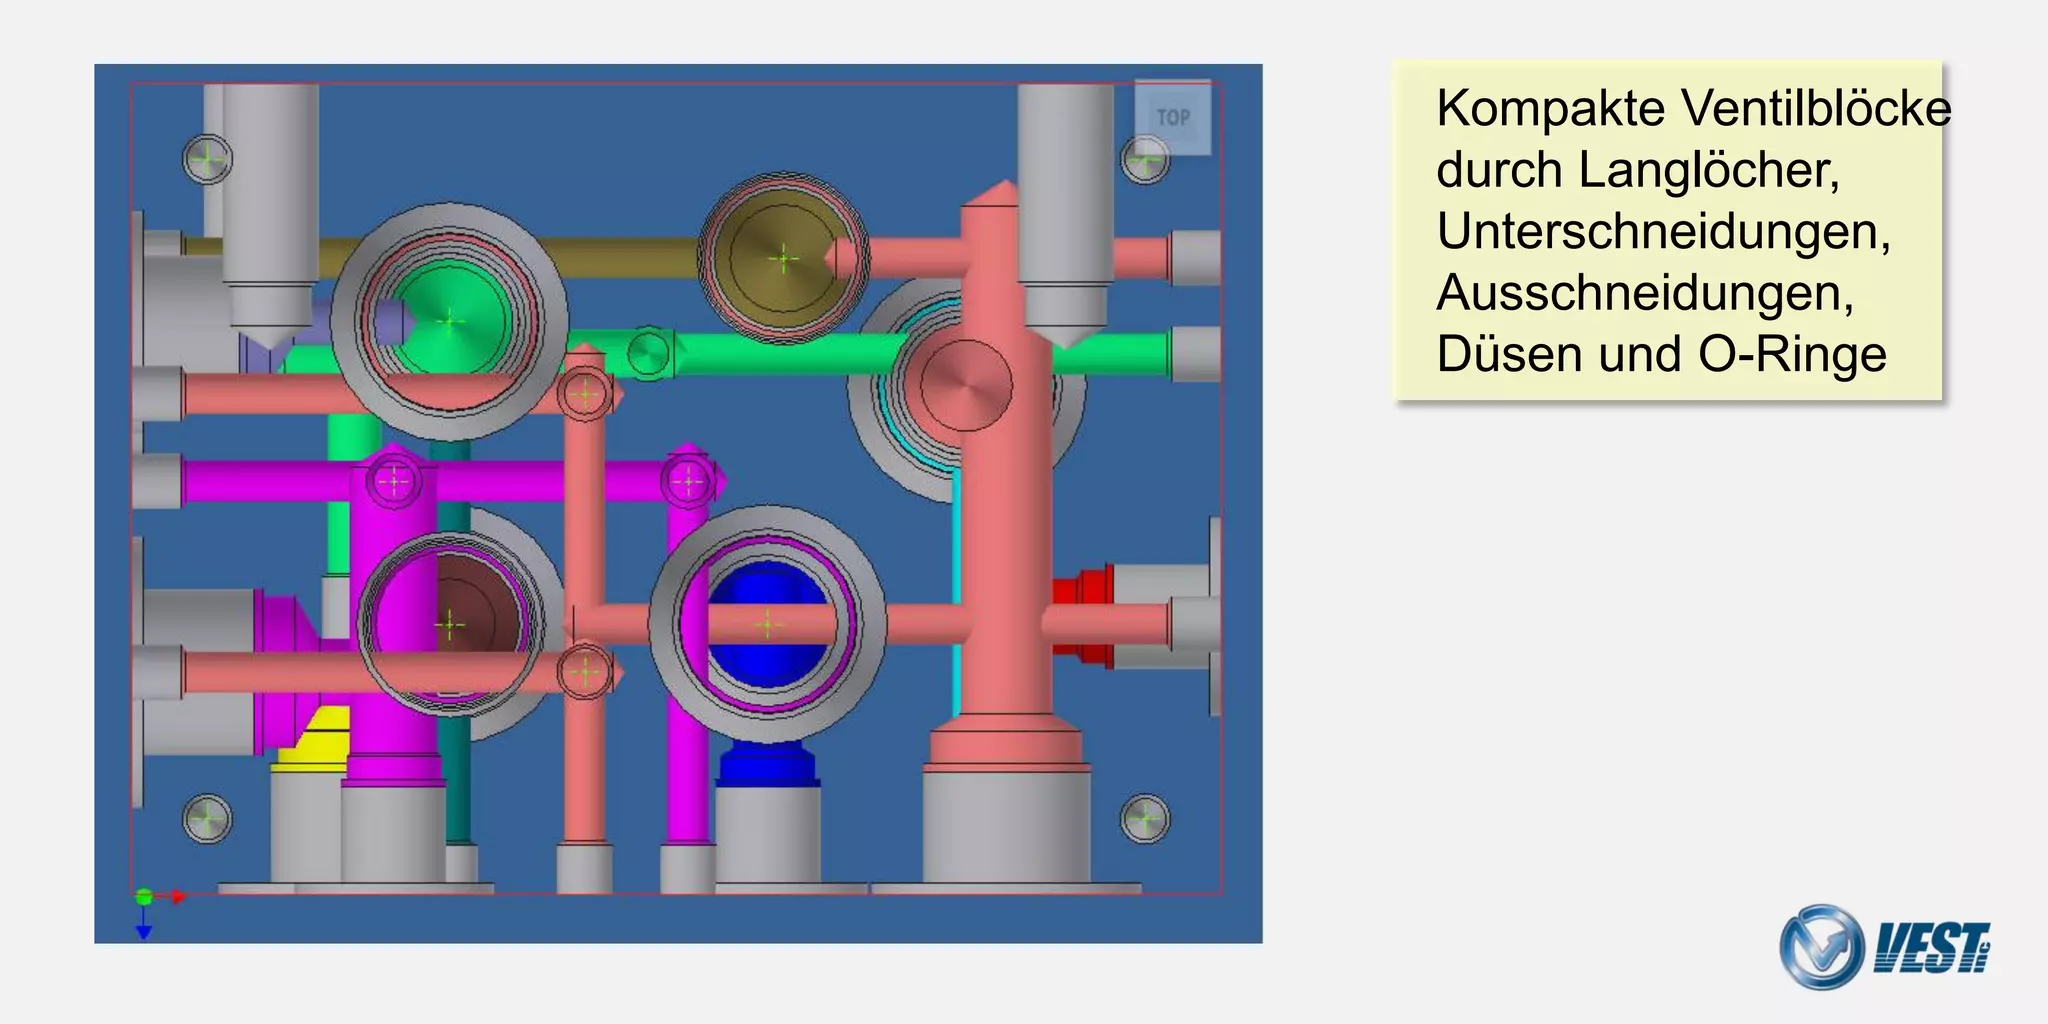Click the text 'Düsen und O-Ringe'
The width and height of the screenshot is (2048, 1024).
pyautogui.click(x=1661, y=354)
